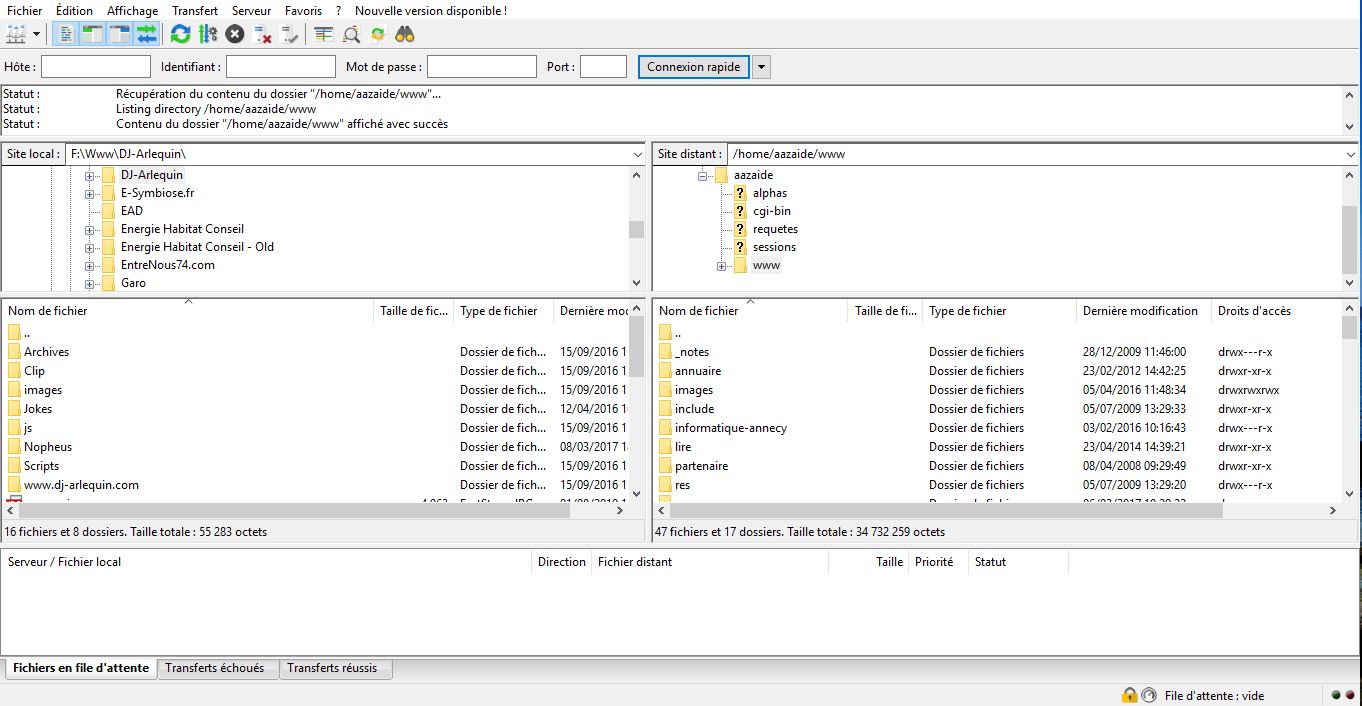Focus the Mot de passe input field
The width and height of the screenshot is (1362, 706).
tap(482, 67)
